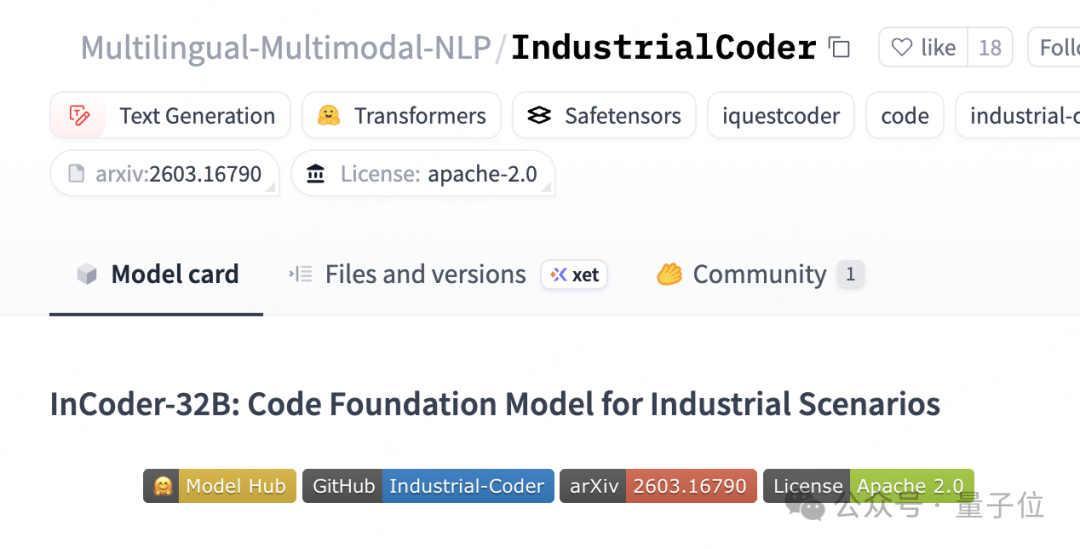Screen dimensions: 1080x549
Task: Click the Community count badge 1
Action: click(850, 274)
